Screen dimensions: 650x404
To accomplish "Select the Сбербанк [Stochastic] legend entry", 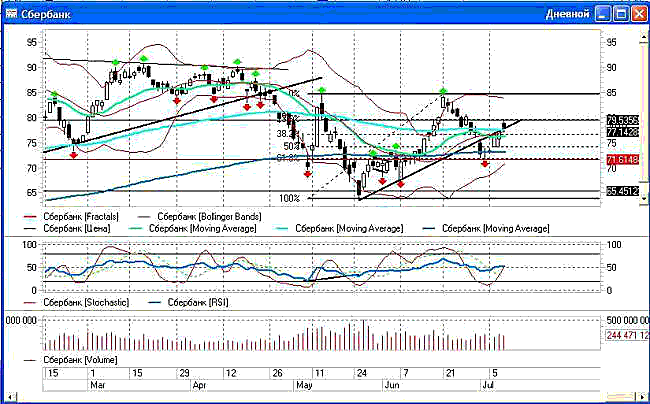I will tap(77, 302).
